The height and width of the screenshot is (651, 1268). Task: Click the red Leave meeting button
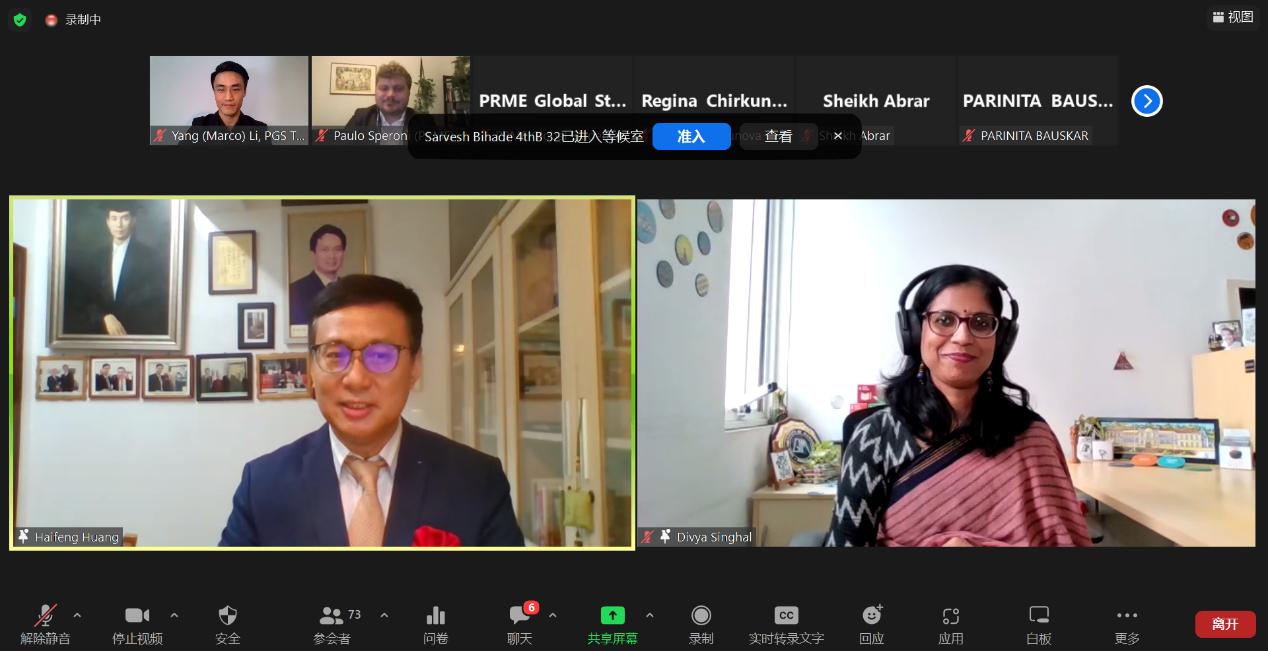[1225, 624]
